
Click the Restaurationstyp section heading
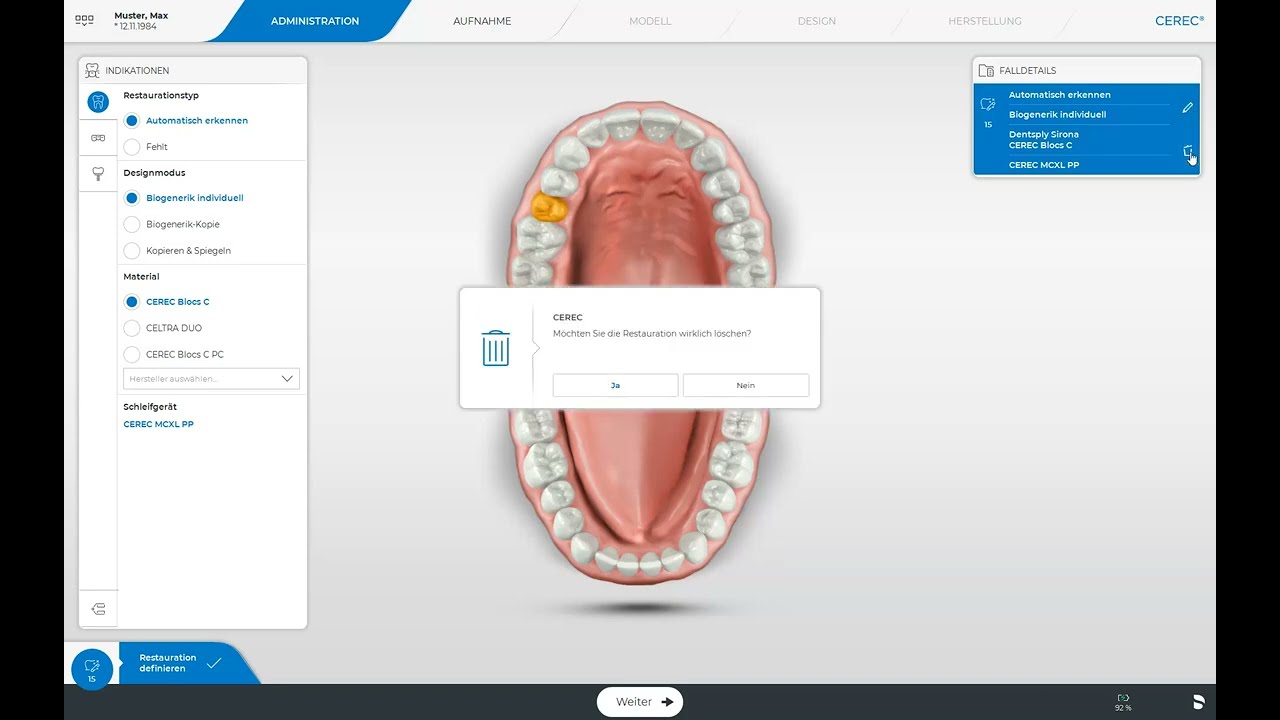pos(161,95)
